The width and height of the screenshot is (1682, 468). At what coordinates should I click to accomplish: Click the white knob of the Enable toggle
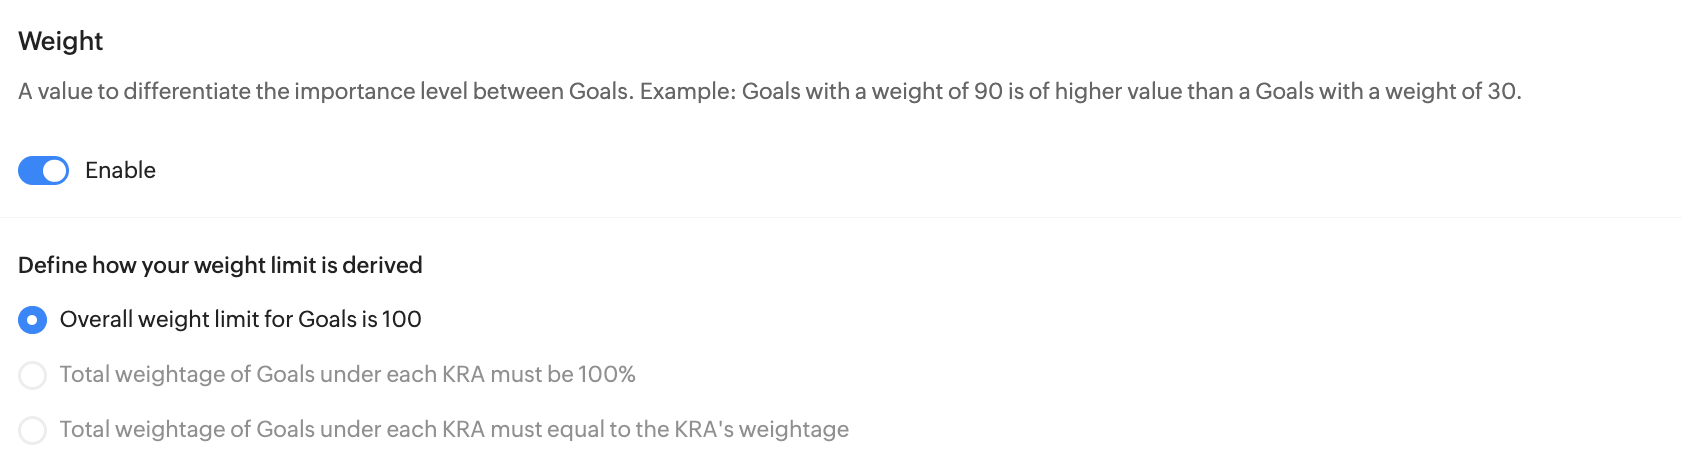[55, 171]
